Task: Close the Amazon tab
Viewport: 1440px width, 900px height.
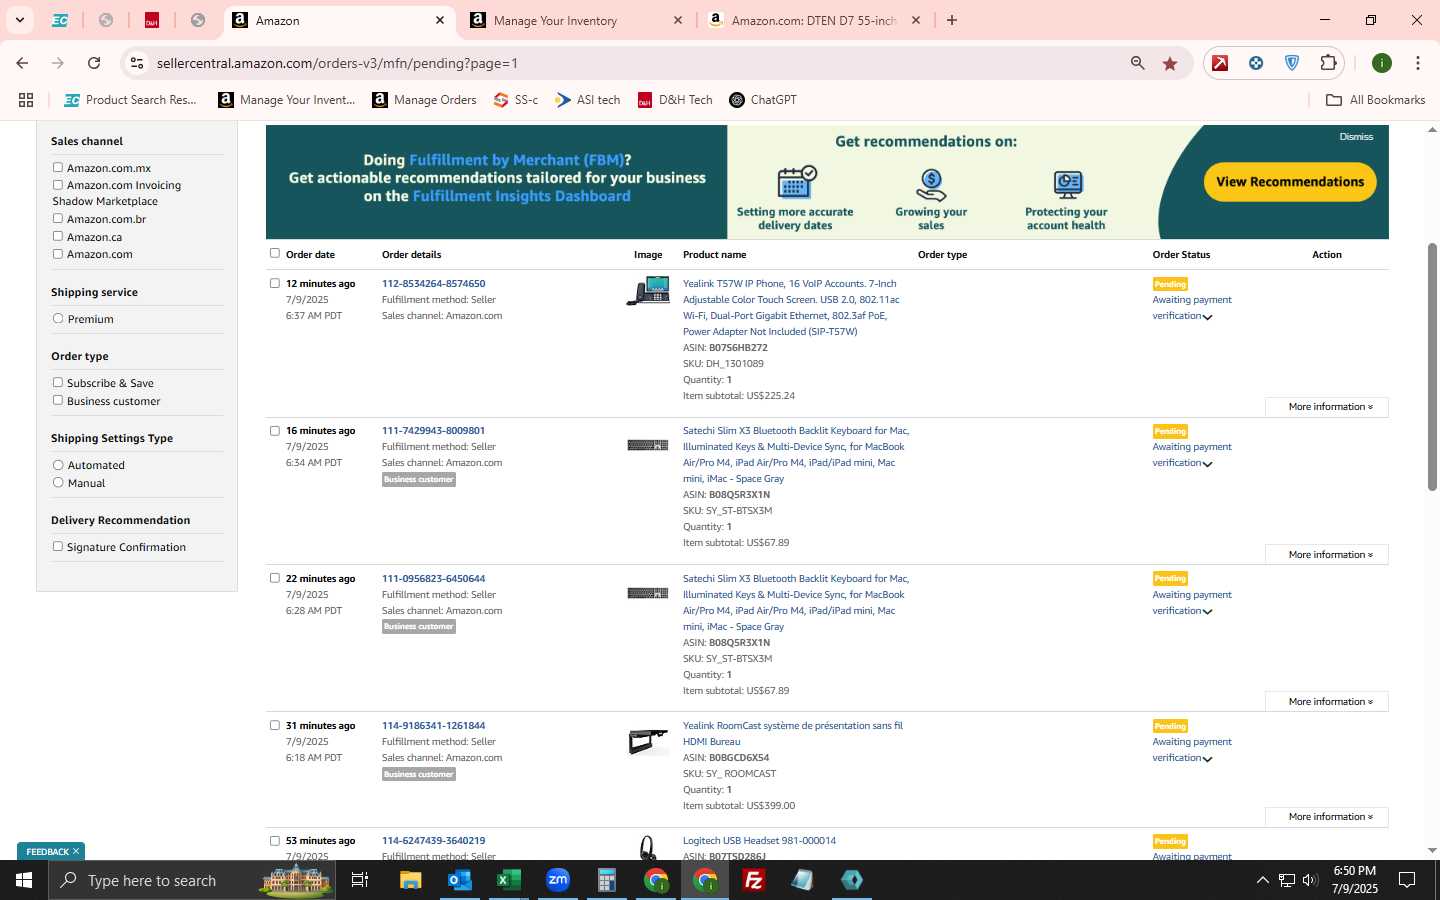Action: click(440, 20)
